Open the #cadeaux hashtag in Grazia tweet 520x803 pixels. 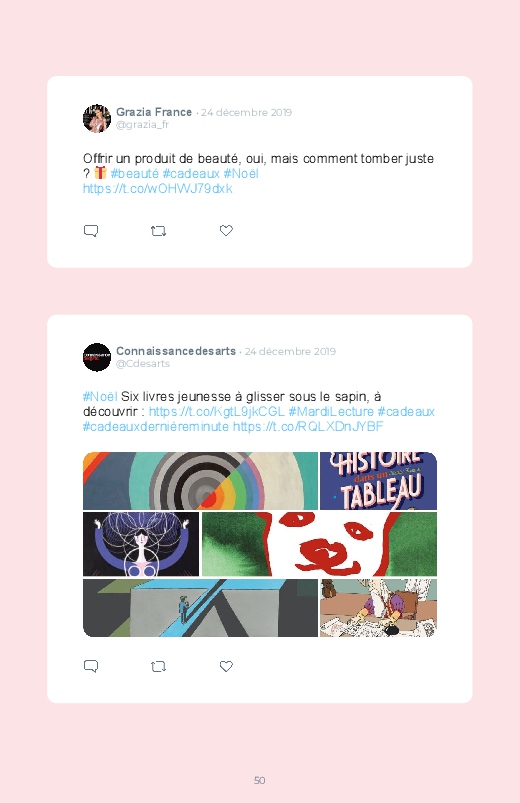pos(191,174)
